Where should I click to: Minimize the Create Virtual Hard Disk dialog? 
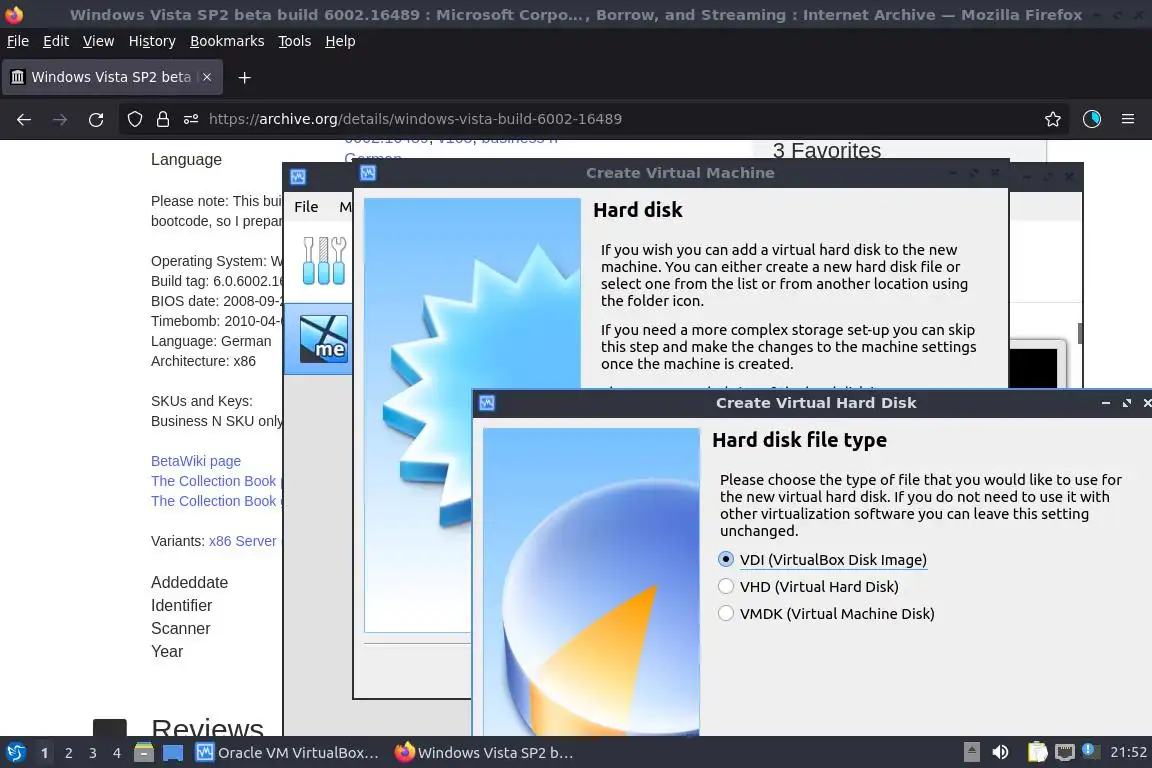1106,403
